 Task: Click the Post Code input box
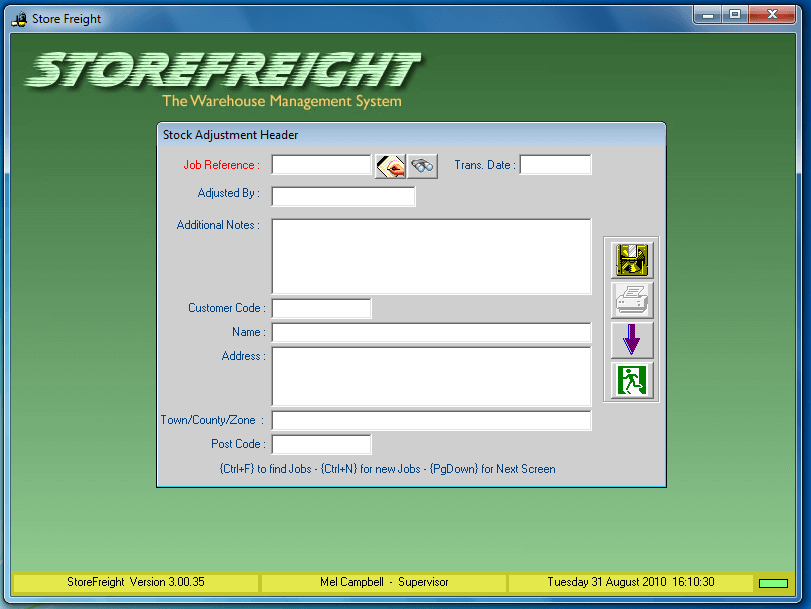pyautogui.click(x=321, y=444)
